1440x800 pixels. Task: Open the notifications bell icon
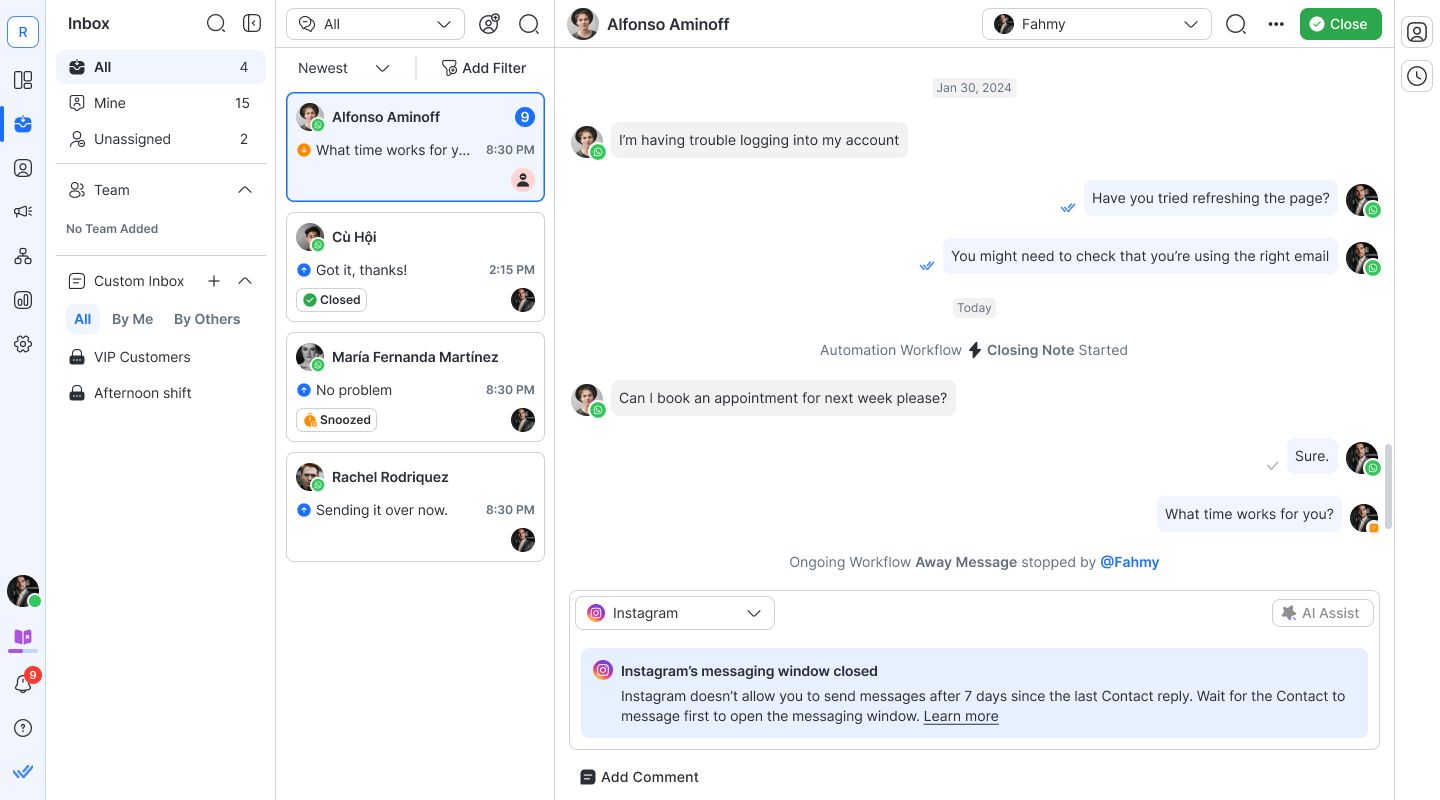click(23, 685)
